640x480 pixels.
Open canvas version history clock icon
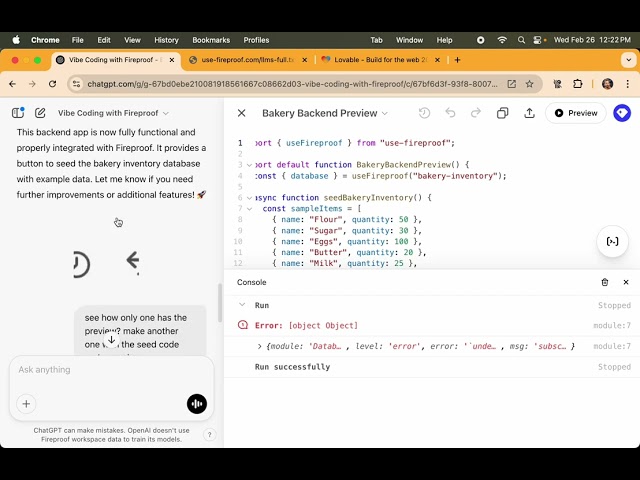pyautogui.click(x=424, y=113)
